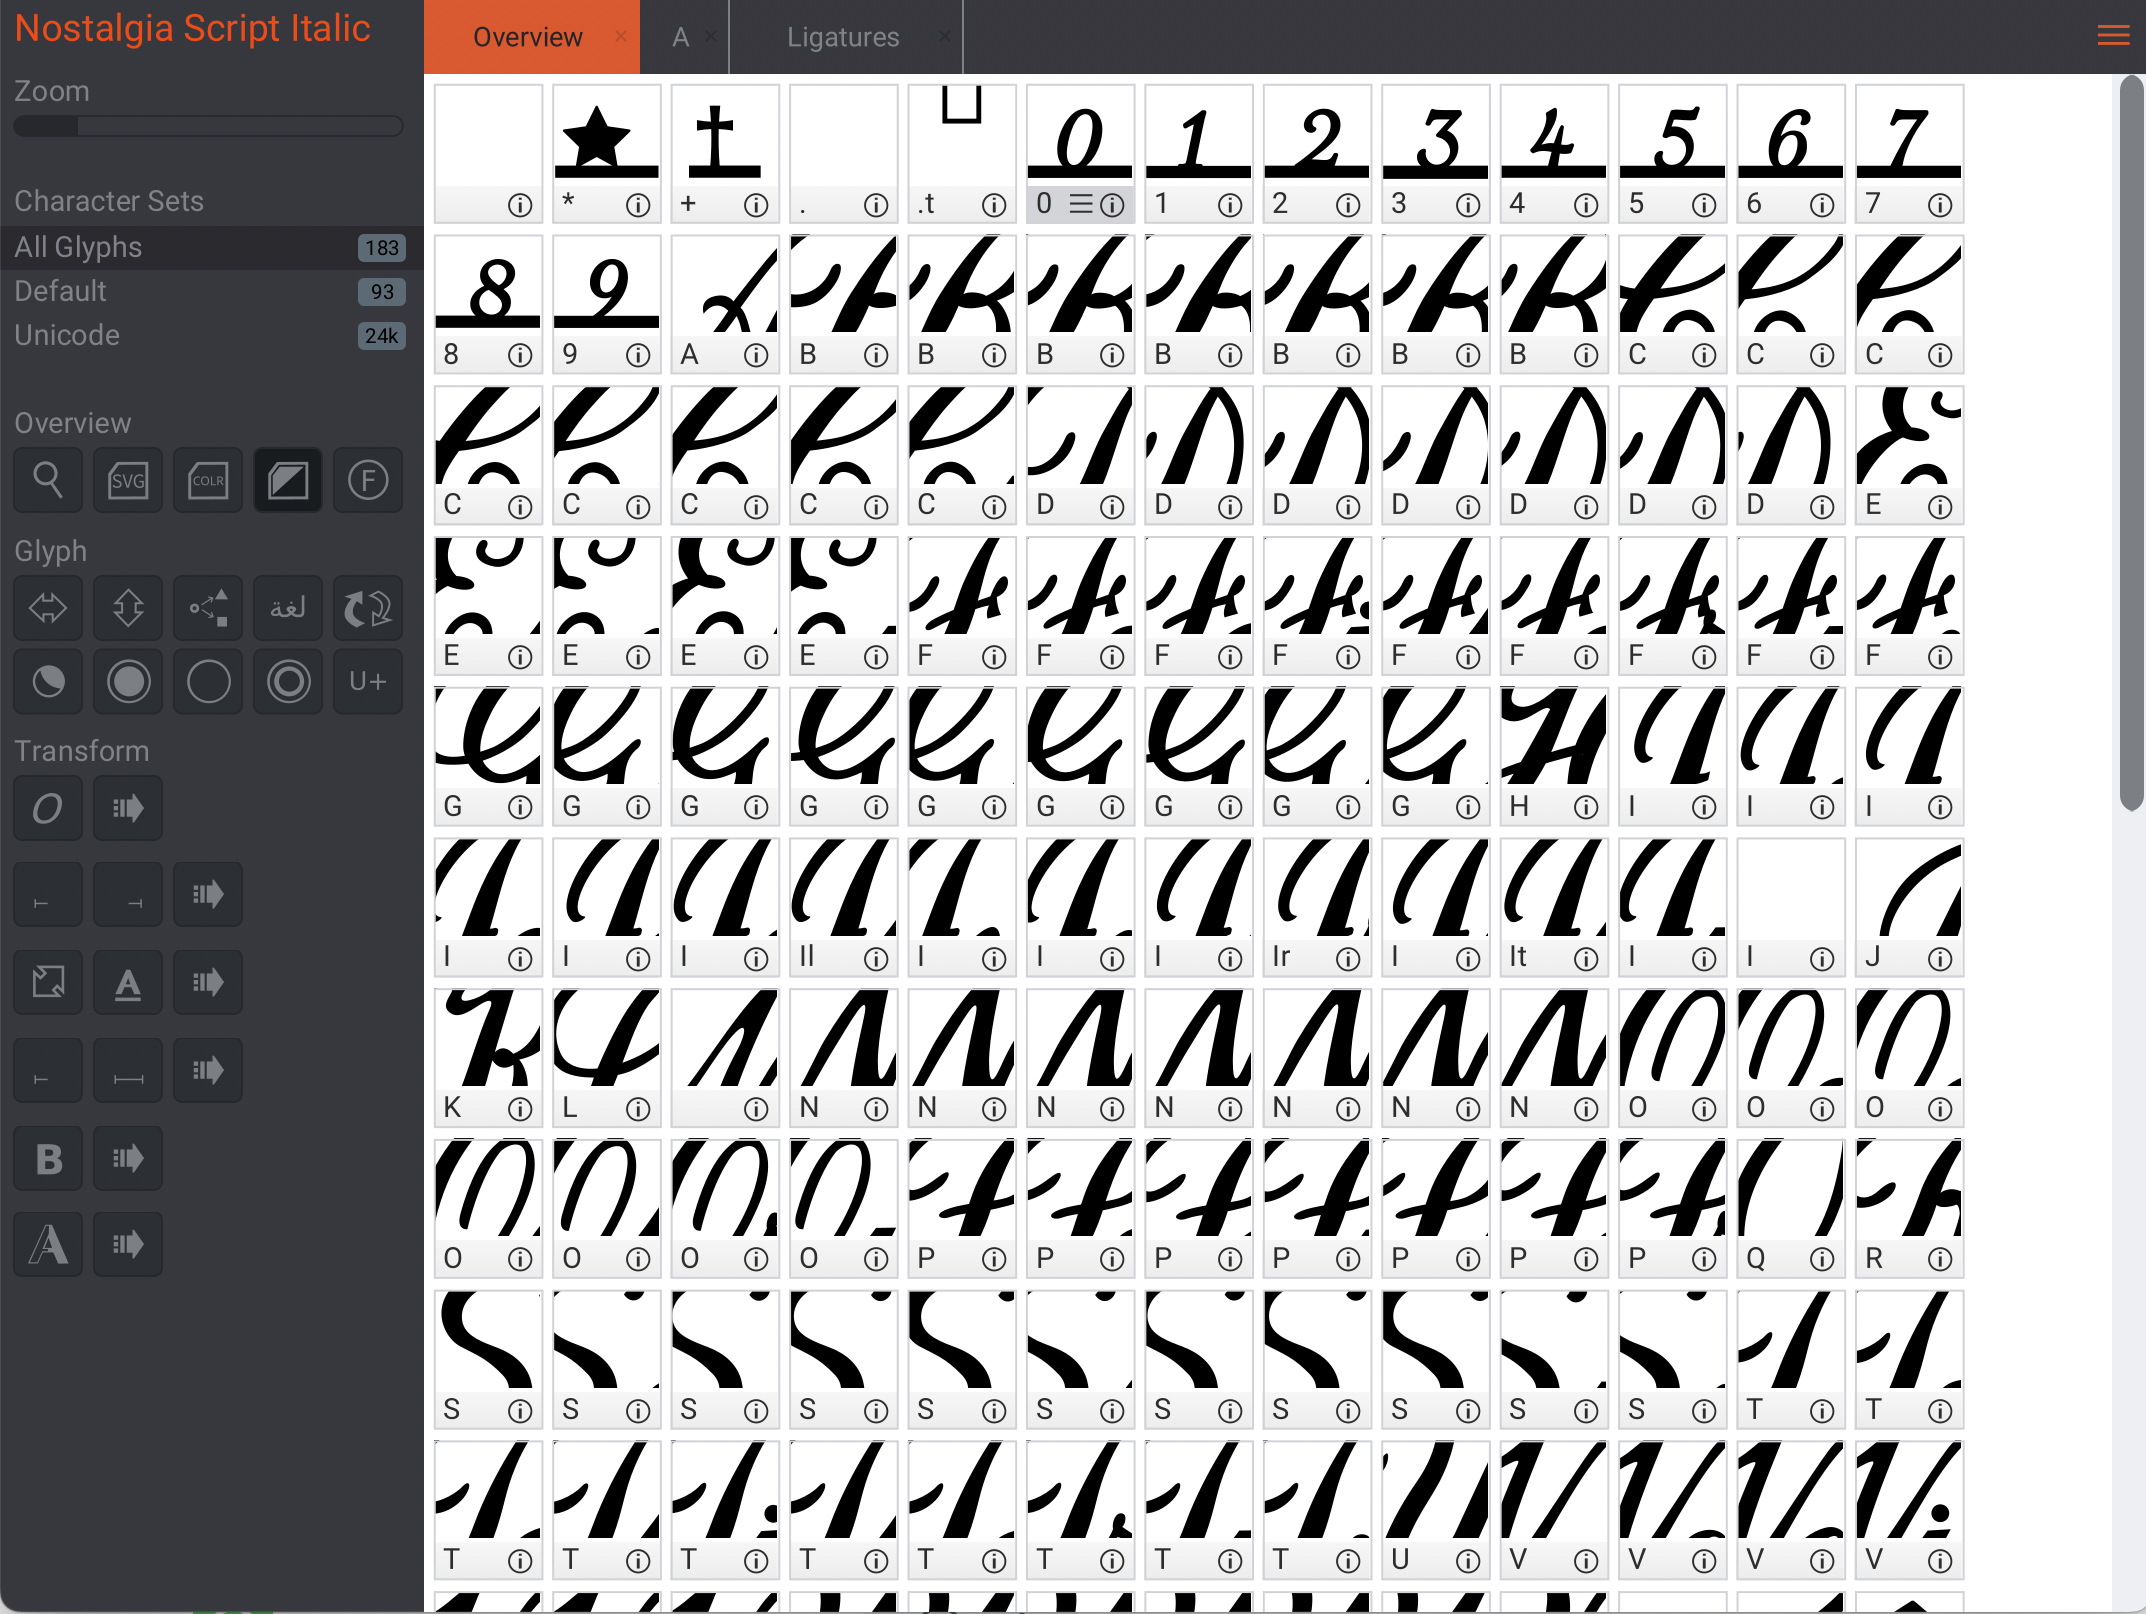Click the vertical scrollbar of glyph grid
This screenshot has height=1614, width=2146.
[x=2131, y=445]
